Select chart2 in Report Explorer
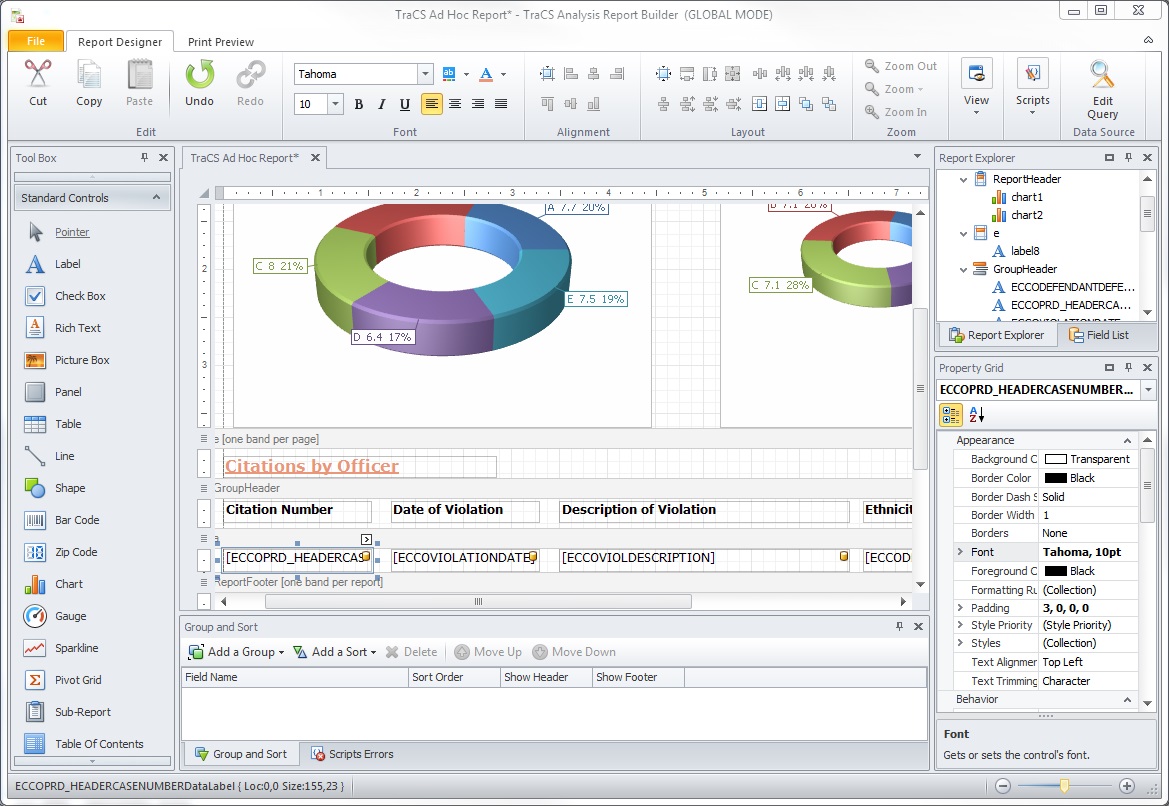This screenshot has height=806, width=1169. tap(1027, 215)
